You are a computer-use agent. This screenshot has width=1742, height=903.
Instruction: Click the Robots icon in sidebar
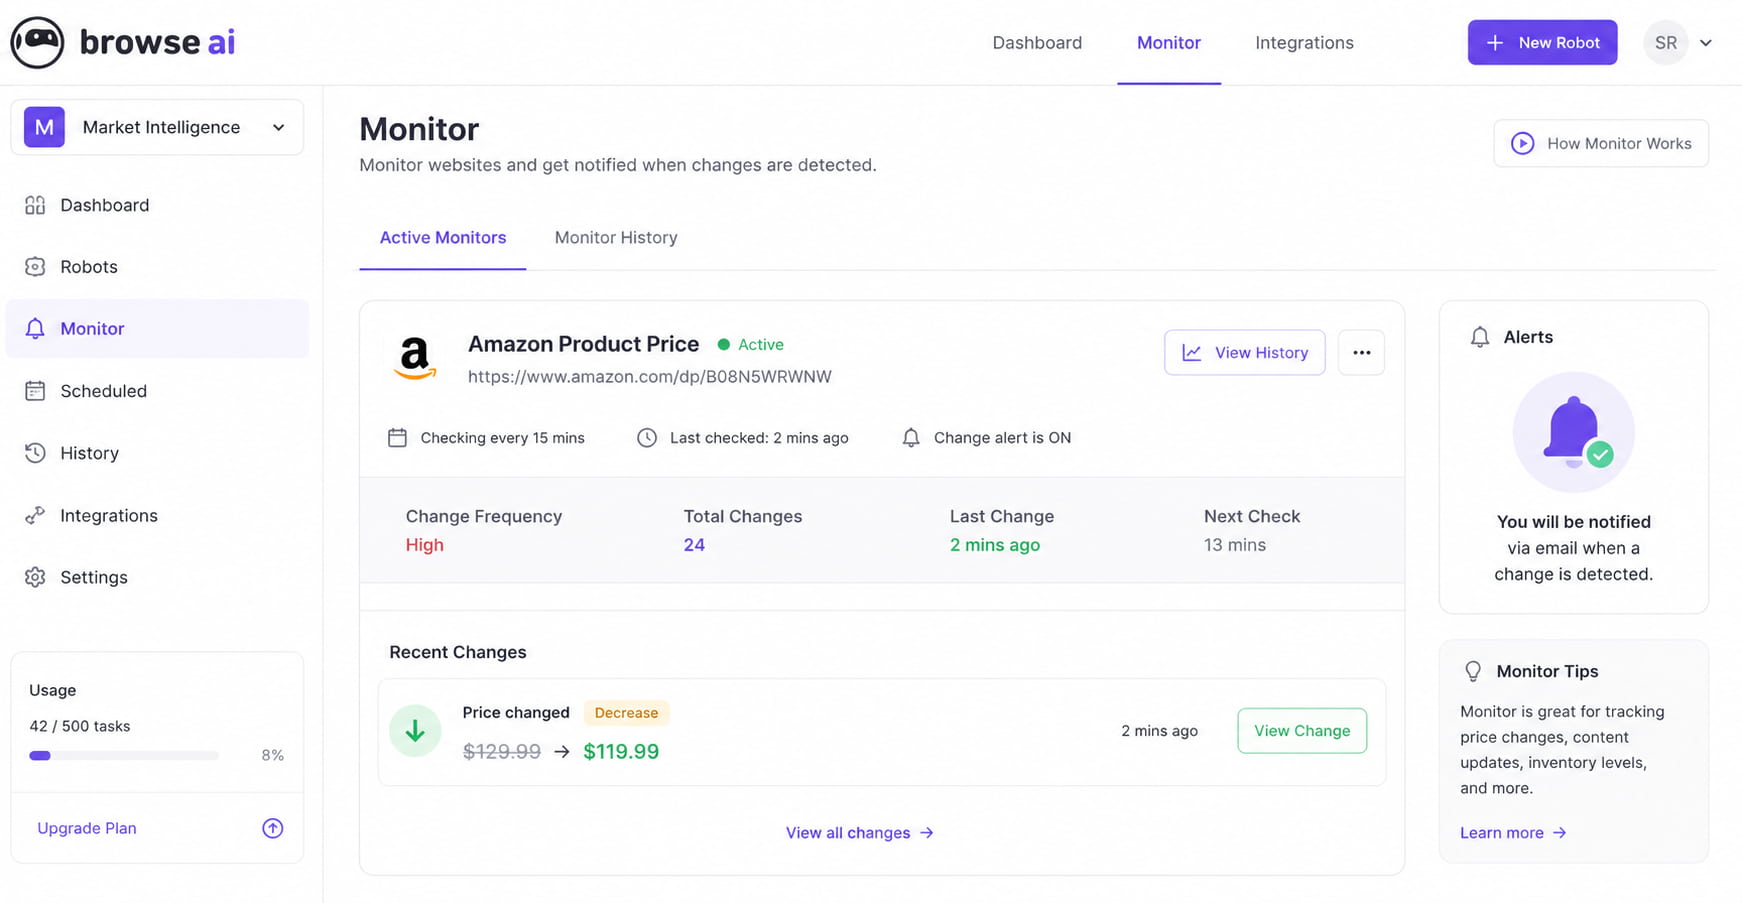coord(35,267)
